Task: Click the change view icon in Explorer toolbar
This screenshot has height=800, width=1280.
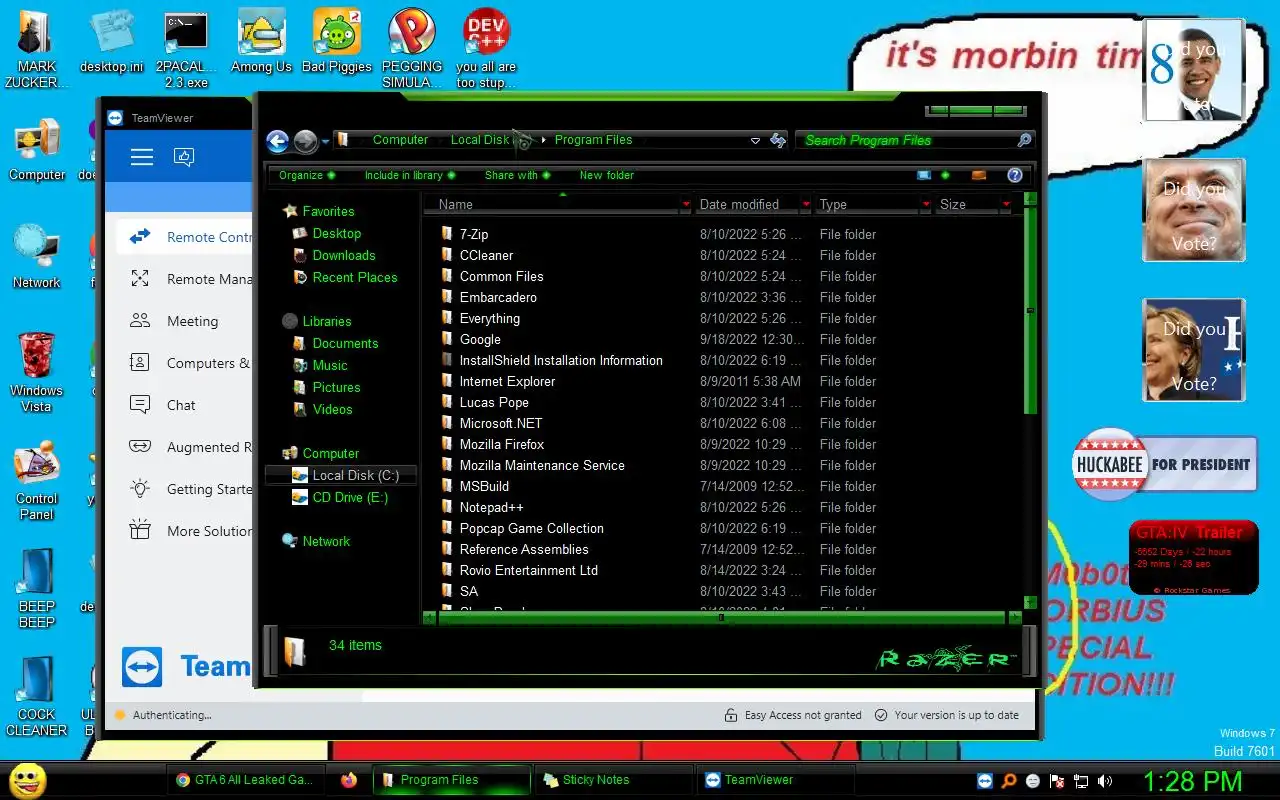Action: coord(924,175)
